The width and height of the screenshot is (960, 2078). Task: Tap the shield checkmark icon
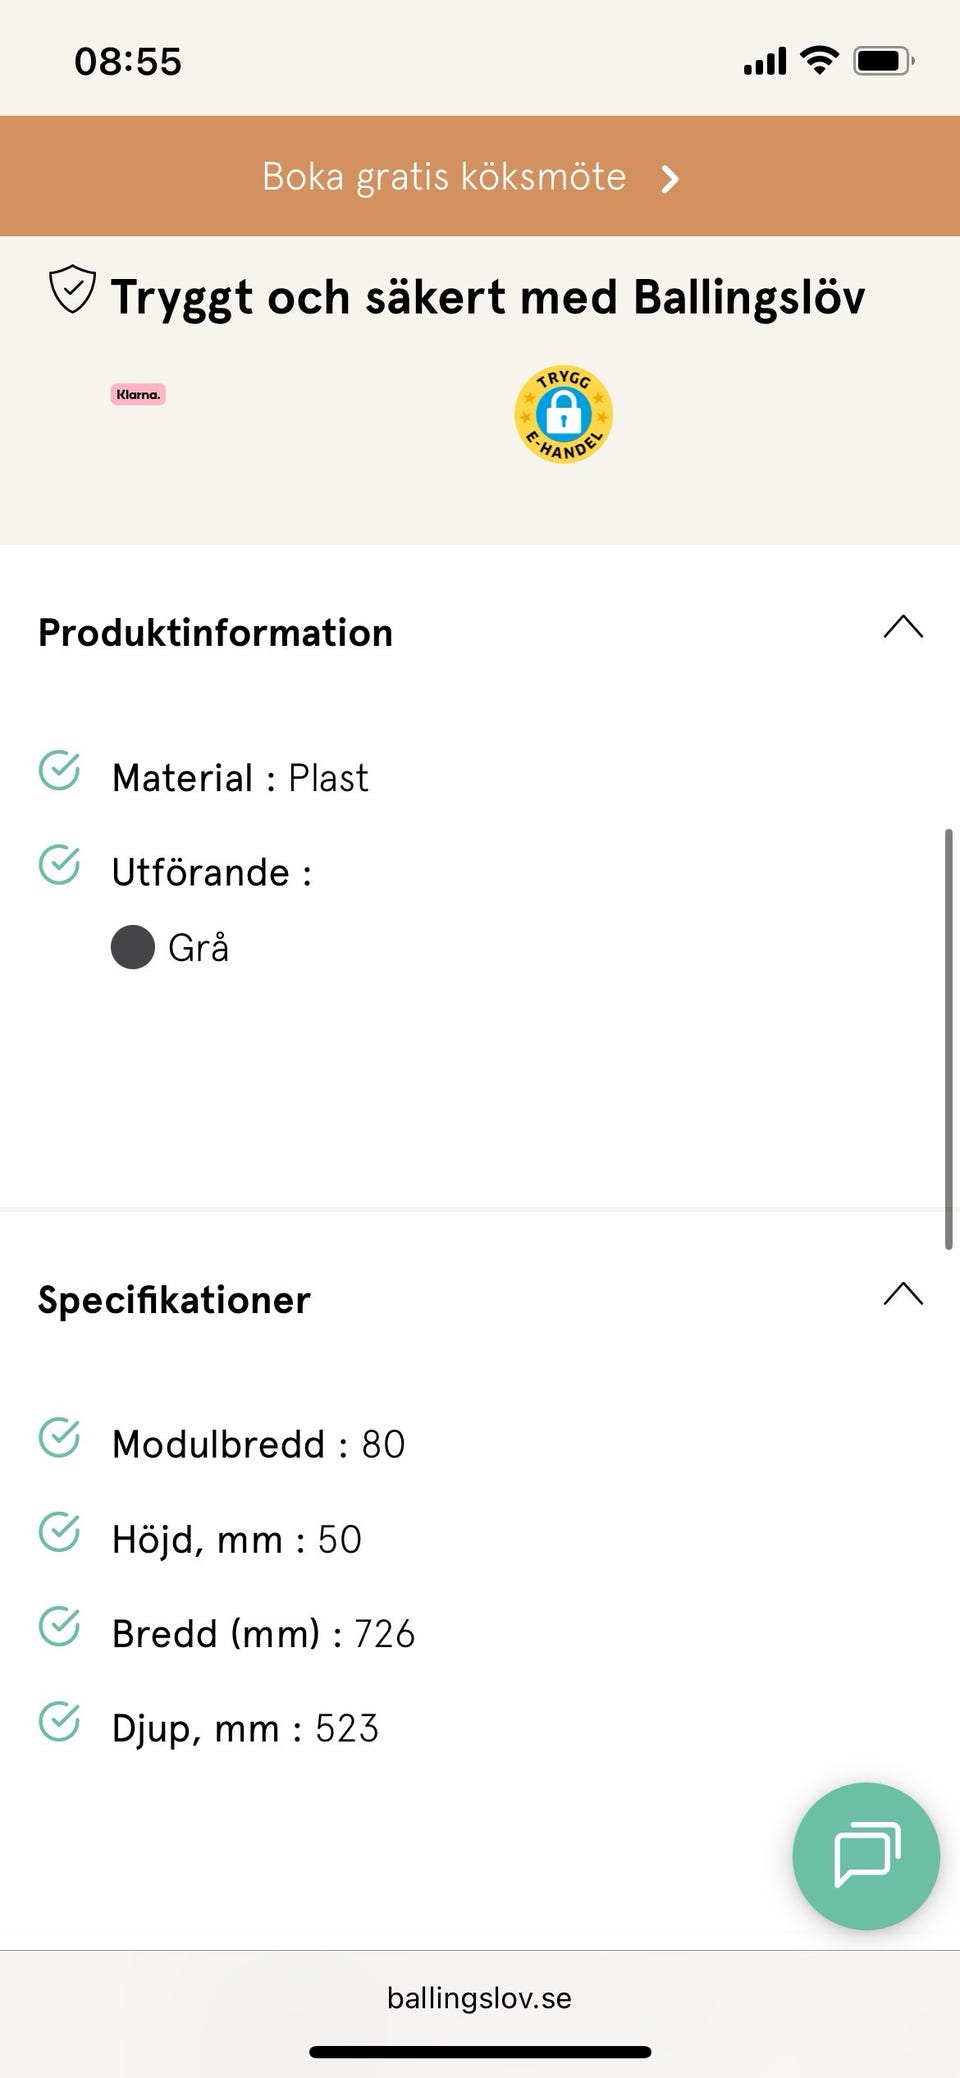[72, 290]
